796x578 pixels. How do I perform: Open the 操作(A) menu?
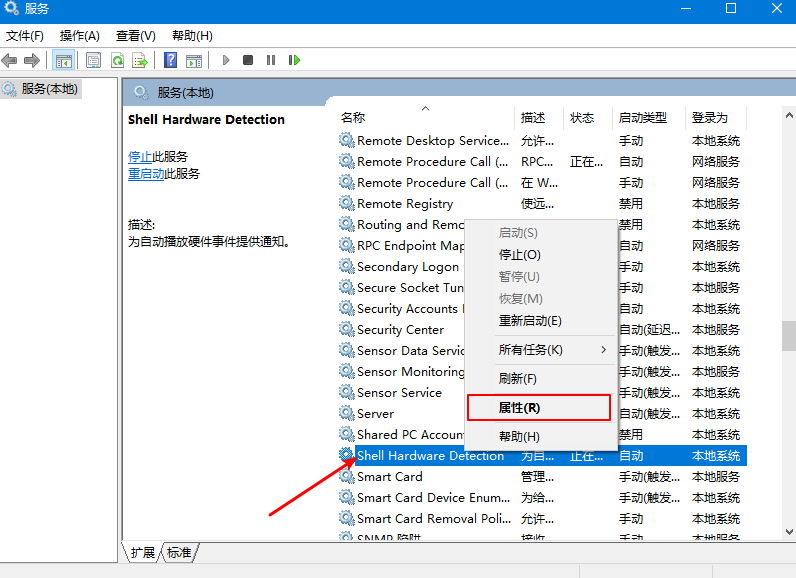tap(80, 35)
